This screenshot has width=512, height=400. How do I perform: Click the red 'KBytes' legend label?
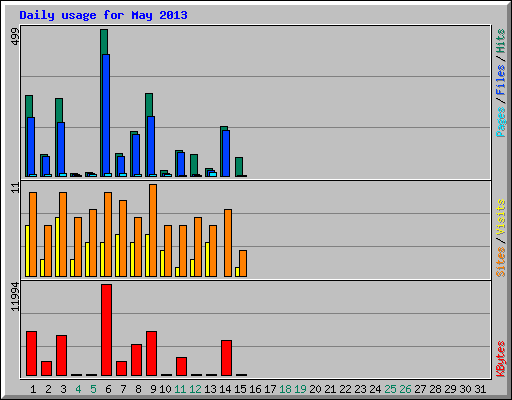(x=501, y=359)
